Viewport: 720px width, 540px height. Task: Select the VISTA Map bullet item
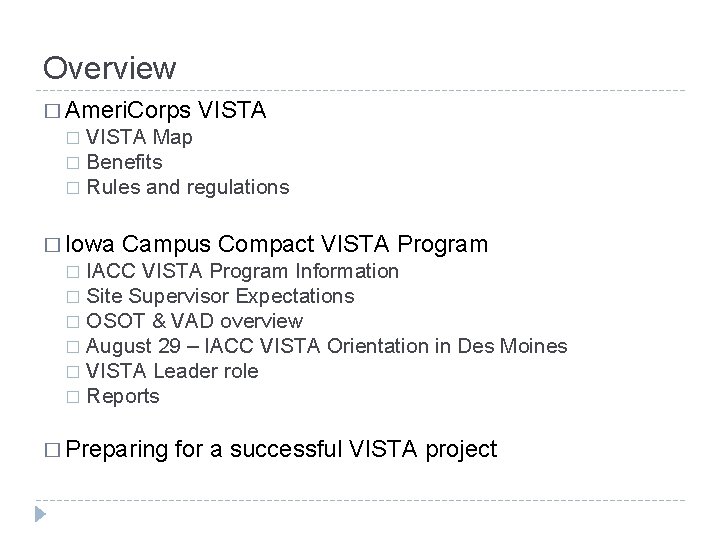pyautogui.click(x=139, y=136)
